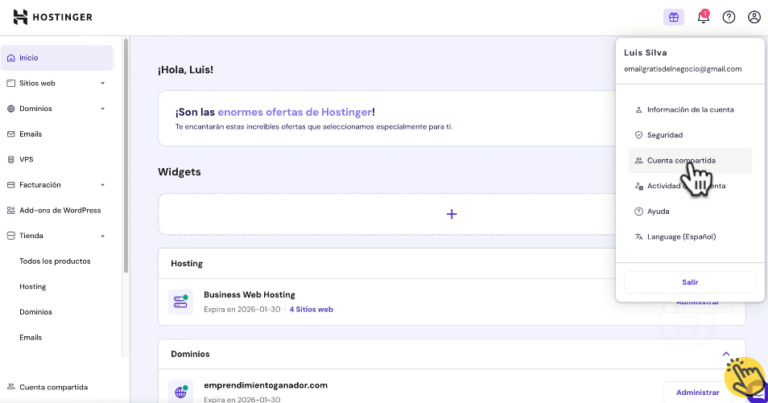Choose Seguridad from the profile menu
Screen dimensions: 768x403
[x=664, y=134]
